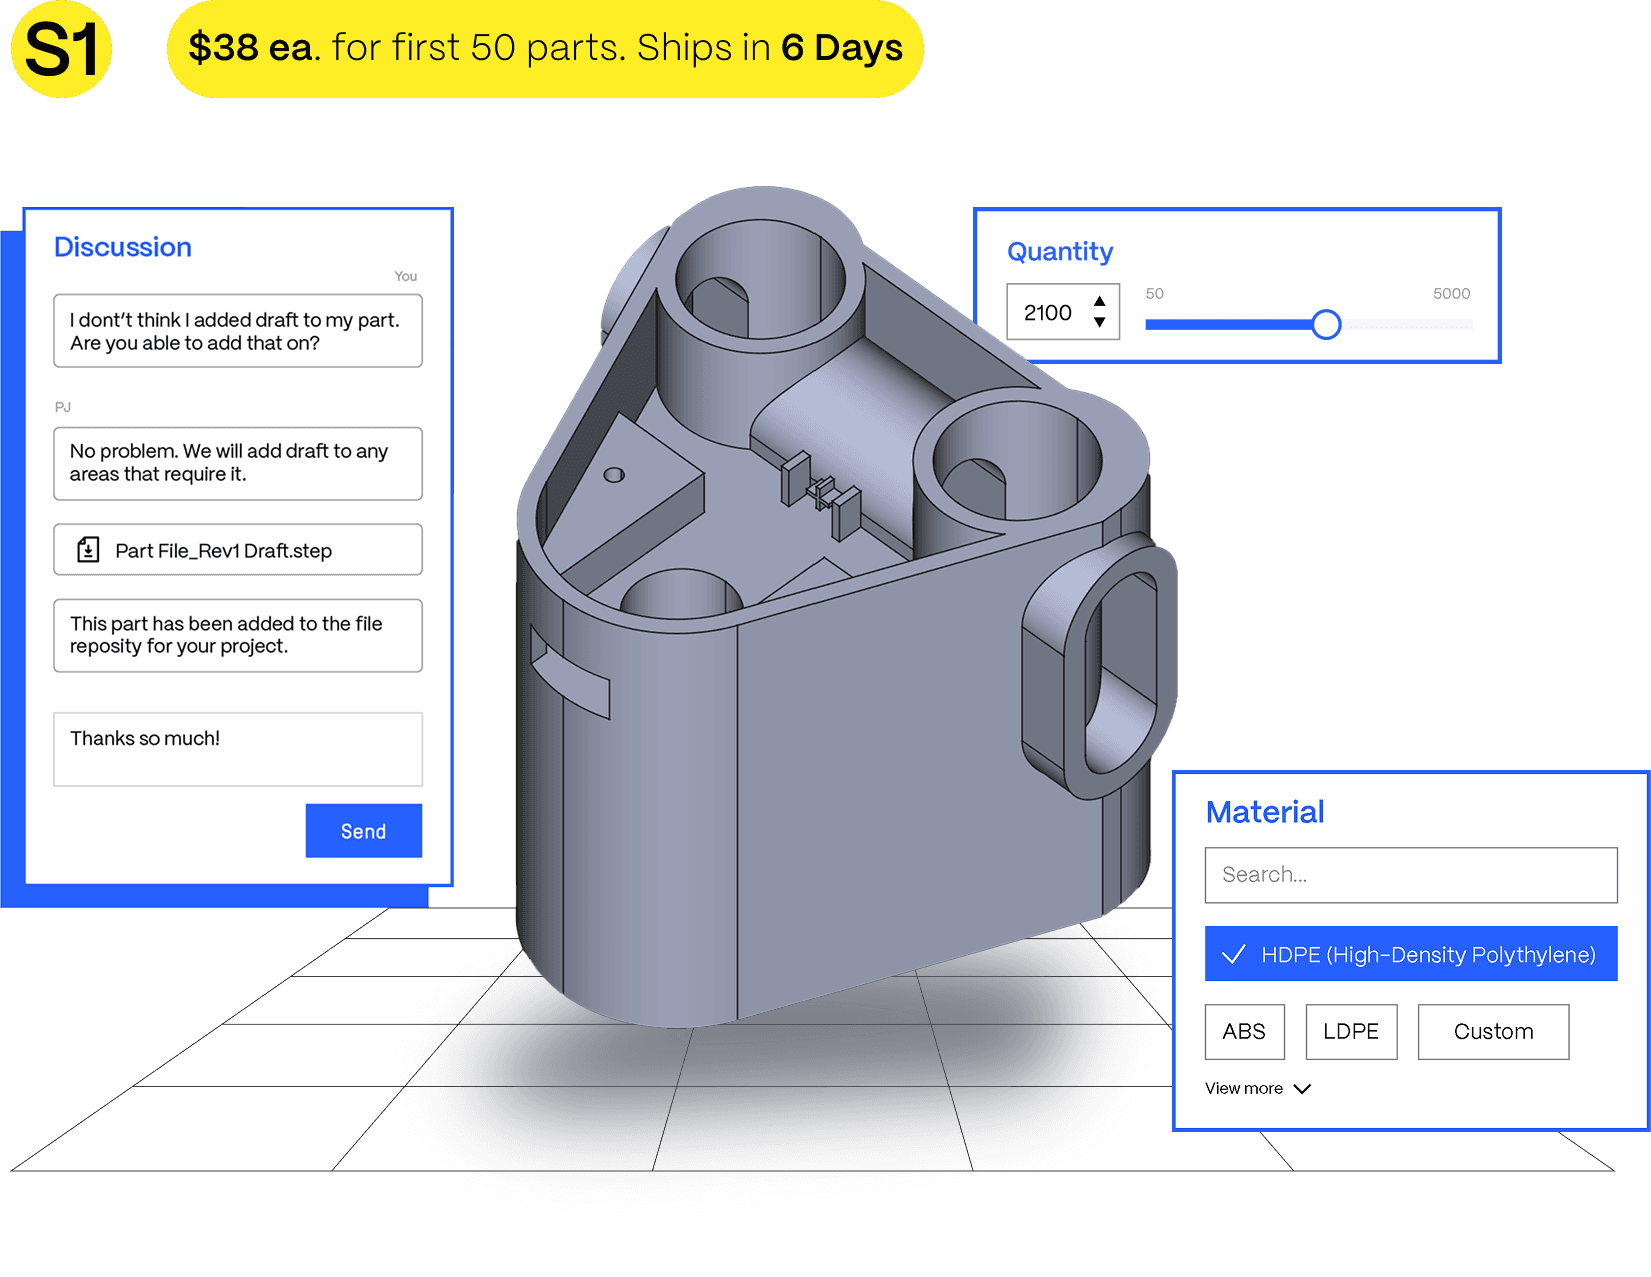1651x1277 pixels.
Task: Expand View more materials
Action: click(x=1244, y=1088)
